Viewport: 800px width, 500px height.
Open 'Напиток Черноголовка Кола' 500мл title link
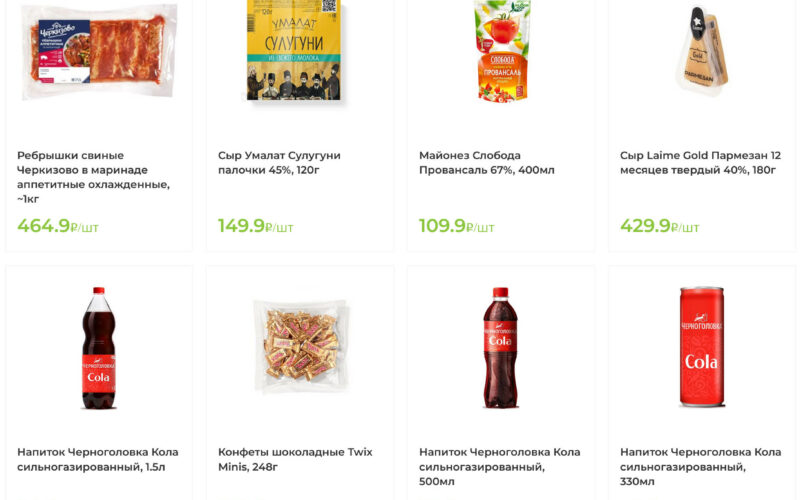coord(499,466)
